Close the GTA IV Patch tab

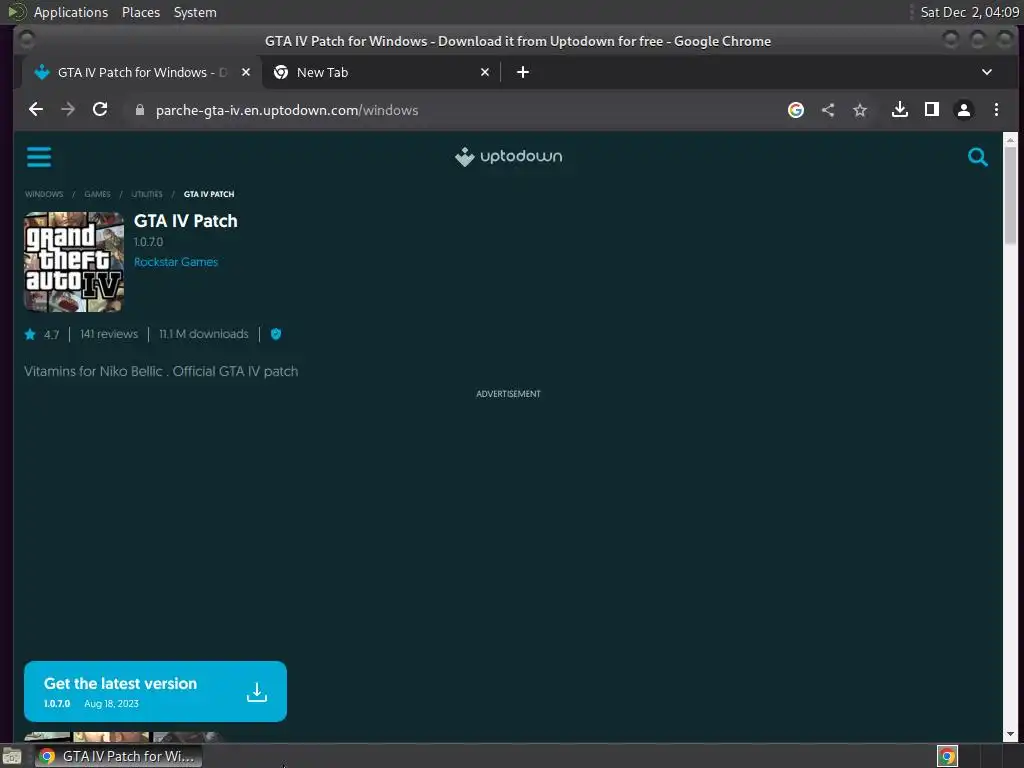246,72
